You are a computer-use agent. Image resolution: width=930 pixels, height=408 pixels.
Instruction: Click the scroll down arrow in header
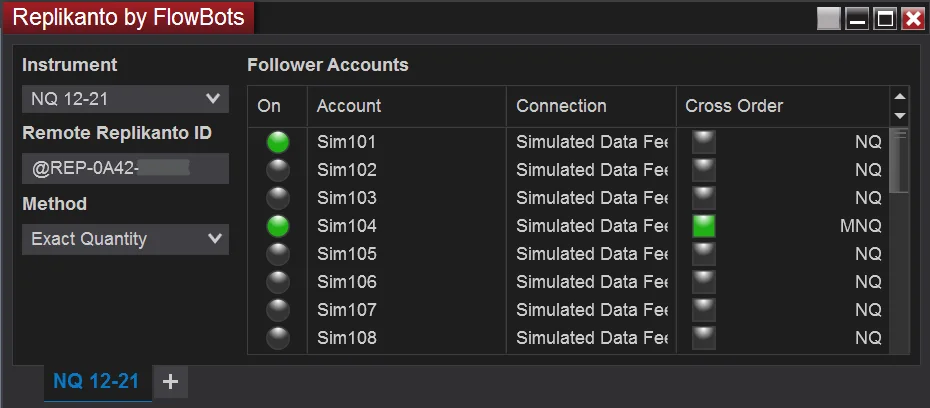[899, 115]
